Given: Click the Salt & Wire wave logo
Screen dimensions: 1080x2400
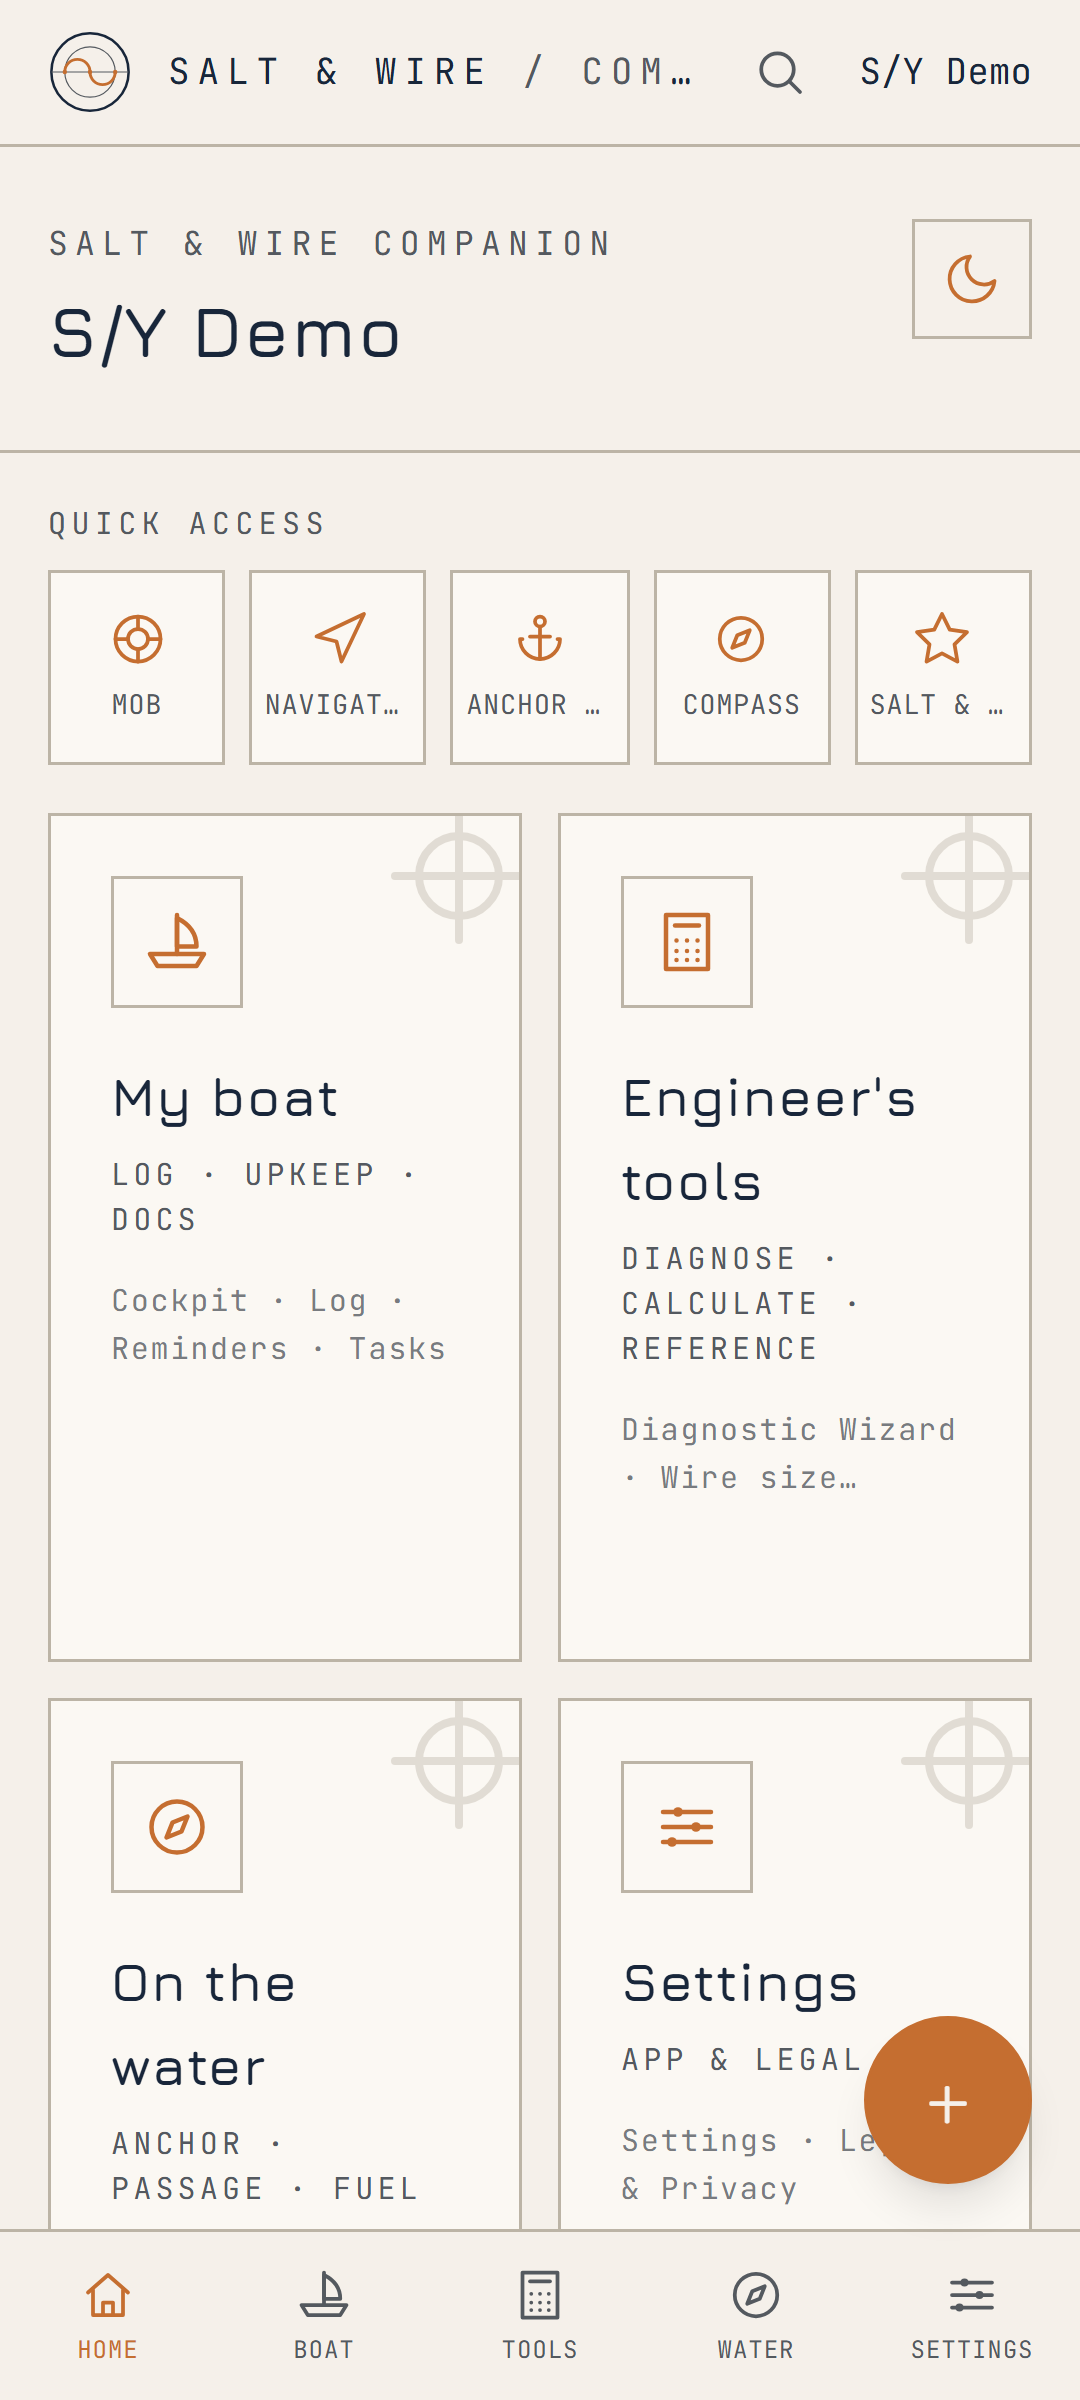Looking at the screenshot, I should [x=90, y=72].
